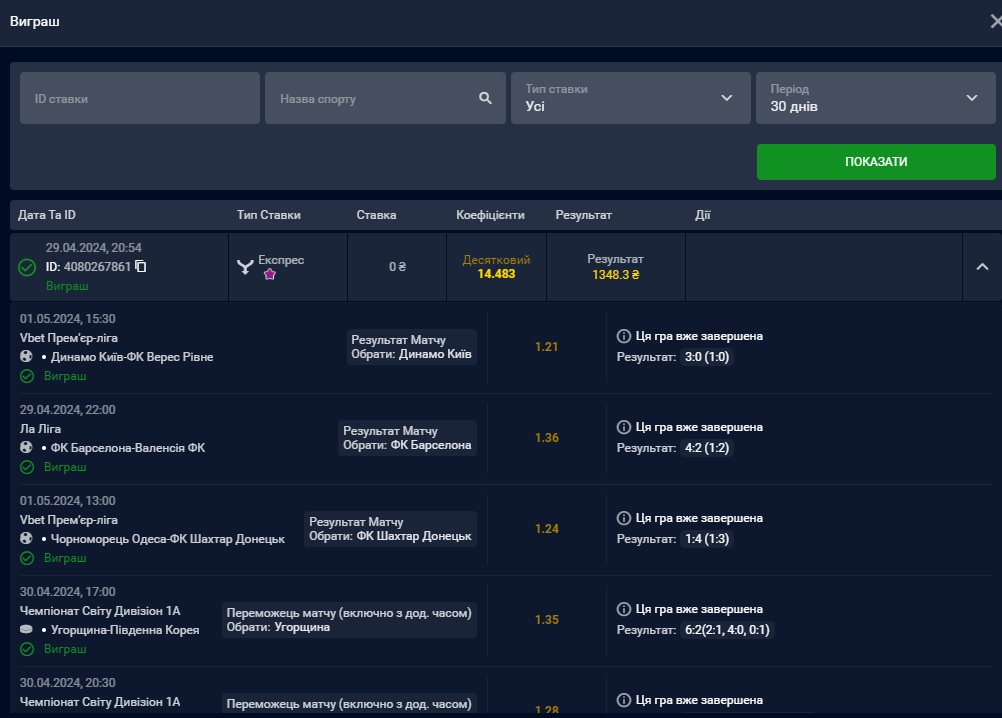The height and width of the screenshot is (718, 1002).
Task: Click win checkmark under Чорноморець Одеса match
Action: pos(27,558)
